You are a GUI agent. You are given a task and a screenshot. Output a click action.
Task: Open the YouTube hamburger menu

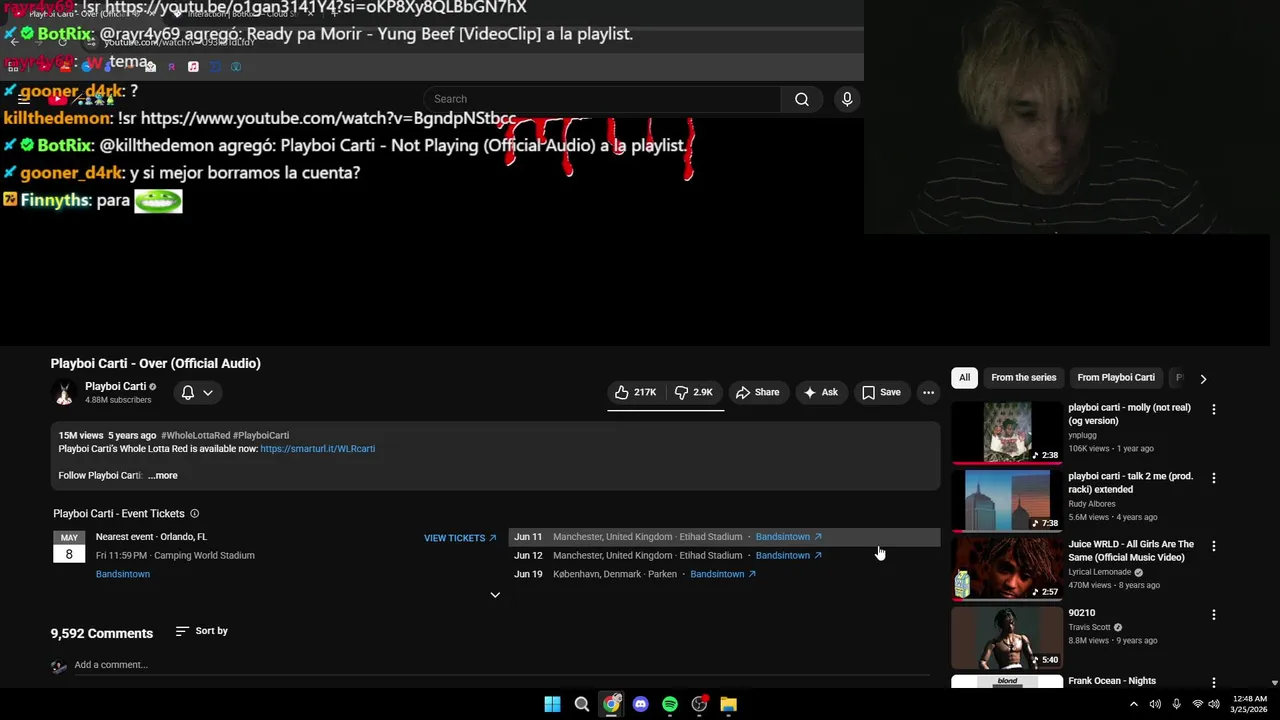point(23,99)
